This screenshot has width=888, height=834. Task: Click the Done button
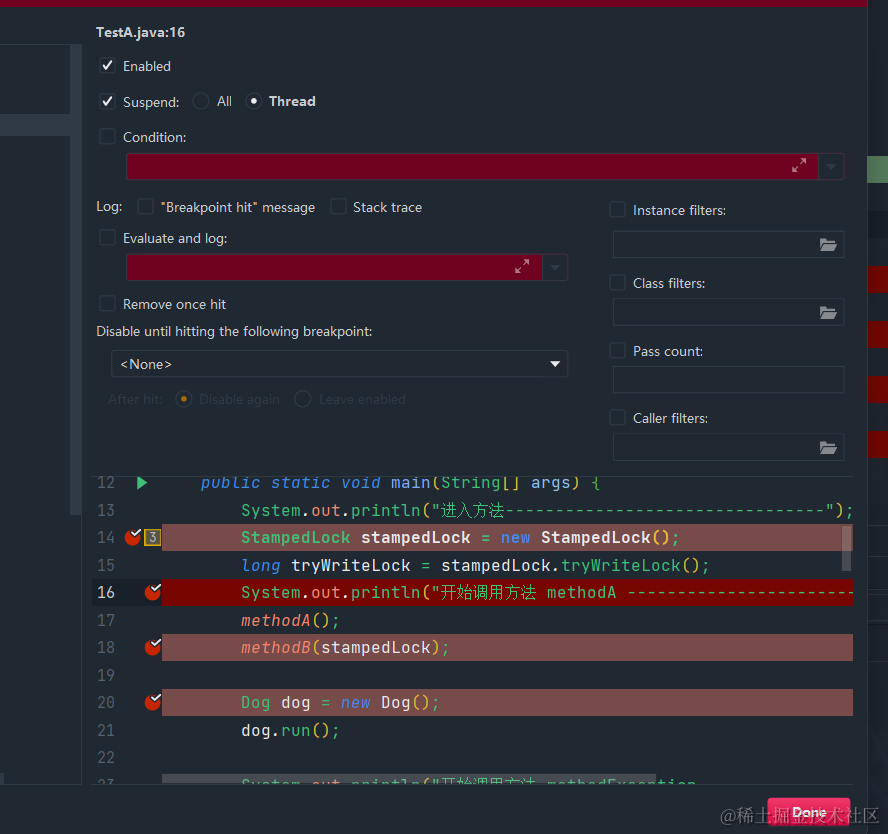tap(809, 812)
